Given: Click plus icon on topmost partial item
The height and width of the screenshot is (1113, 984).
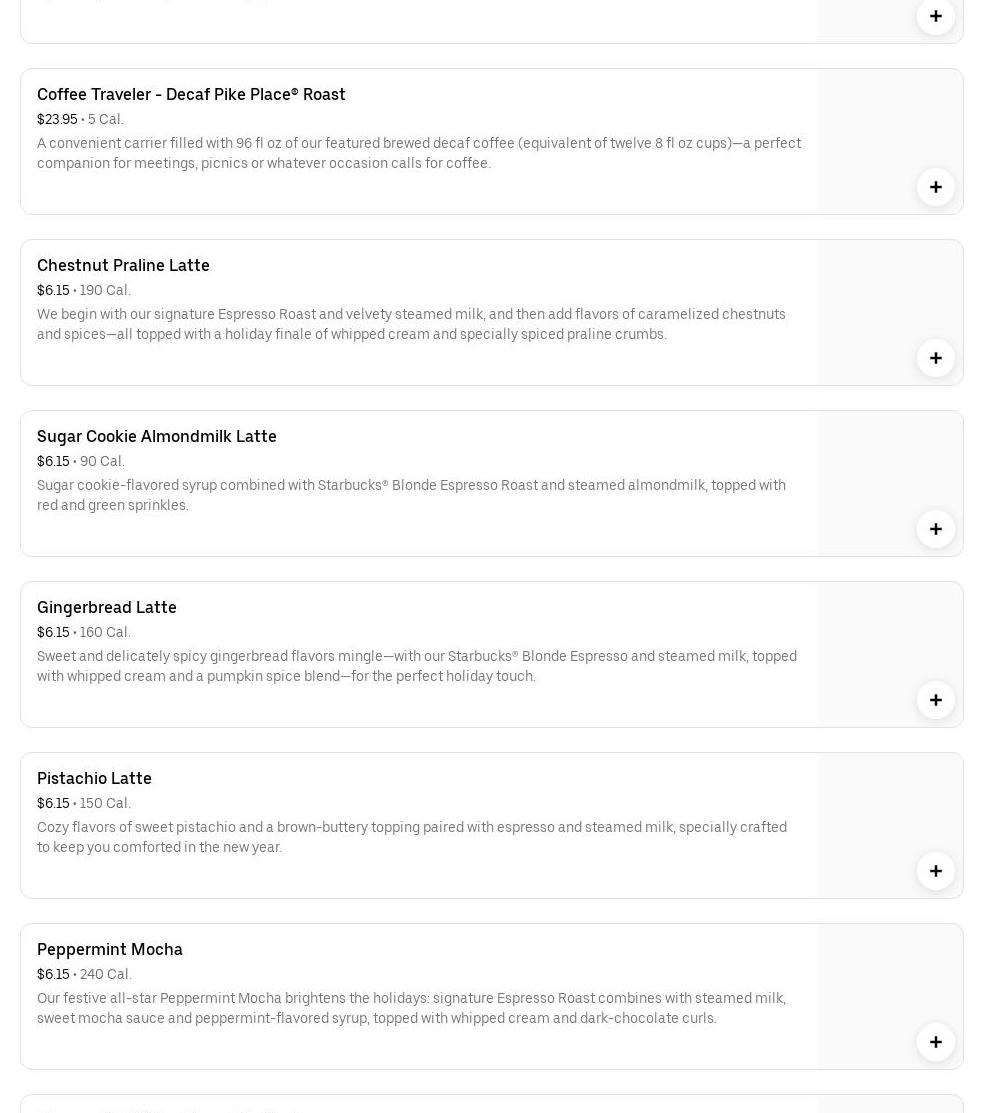Looking at the screenshot, I should coord(935,16).
